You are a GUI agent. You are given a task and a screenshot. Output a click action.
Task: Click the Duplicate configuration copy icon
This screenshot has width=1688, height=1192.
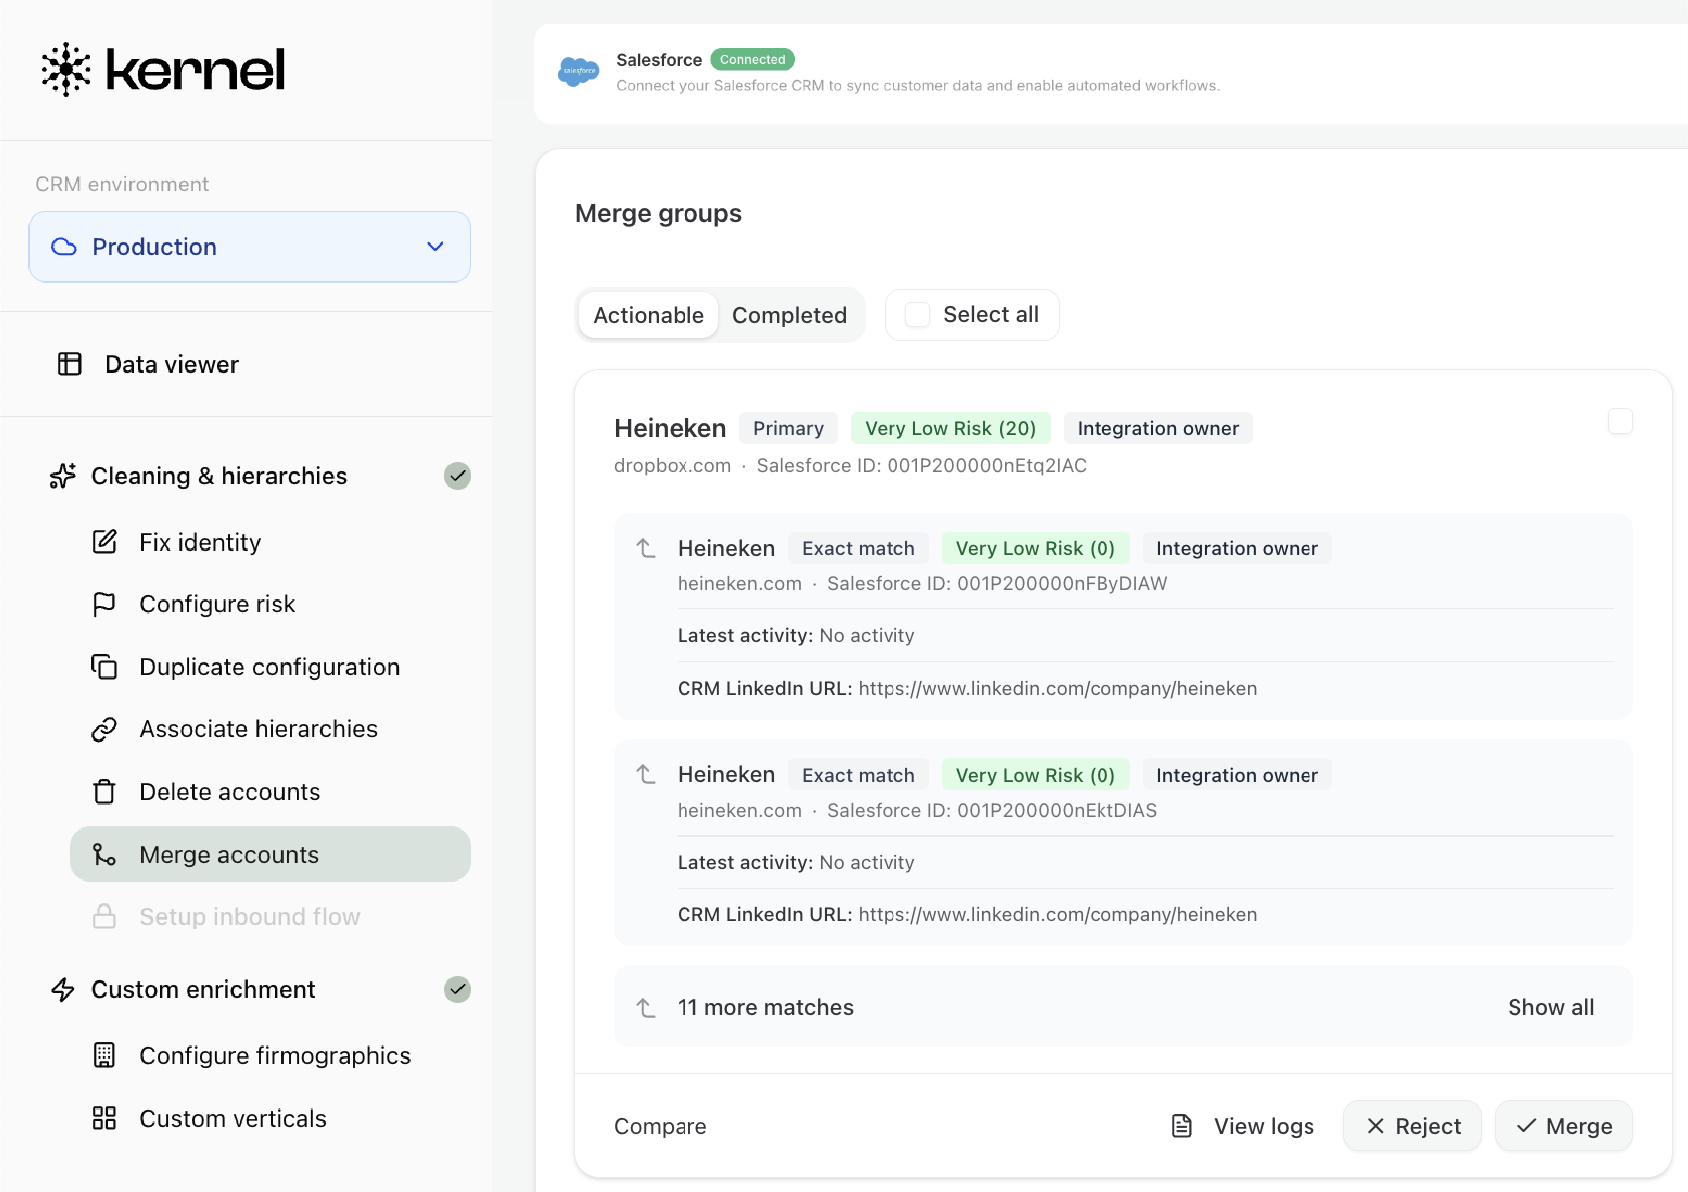[104, 666]
